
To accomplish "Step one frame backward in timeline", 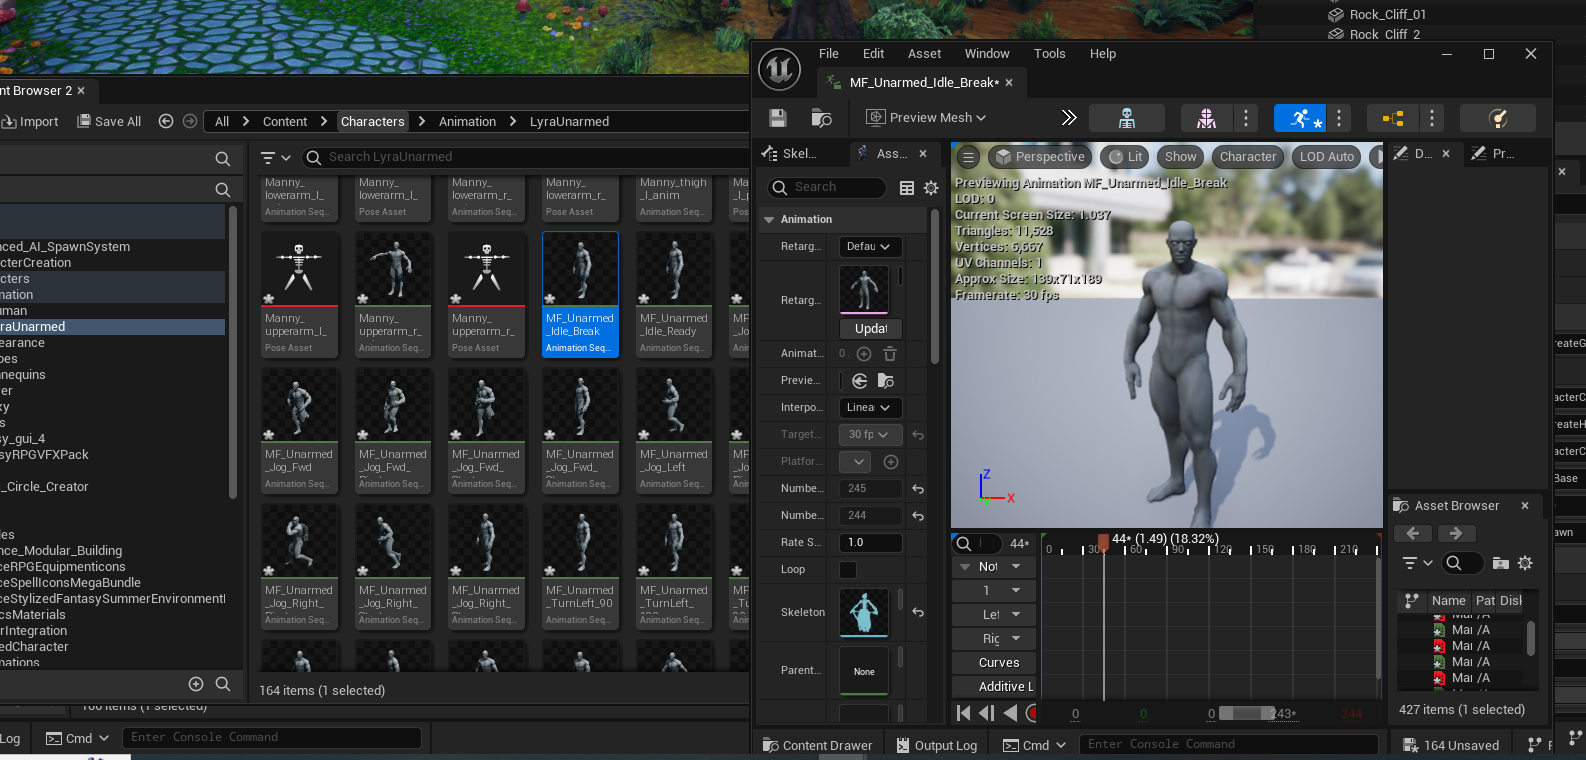I will pyautogui.click(x=986, y=713).
